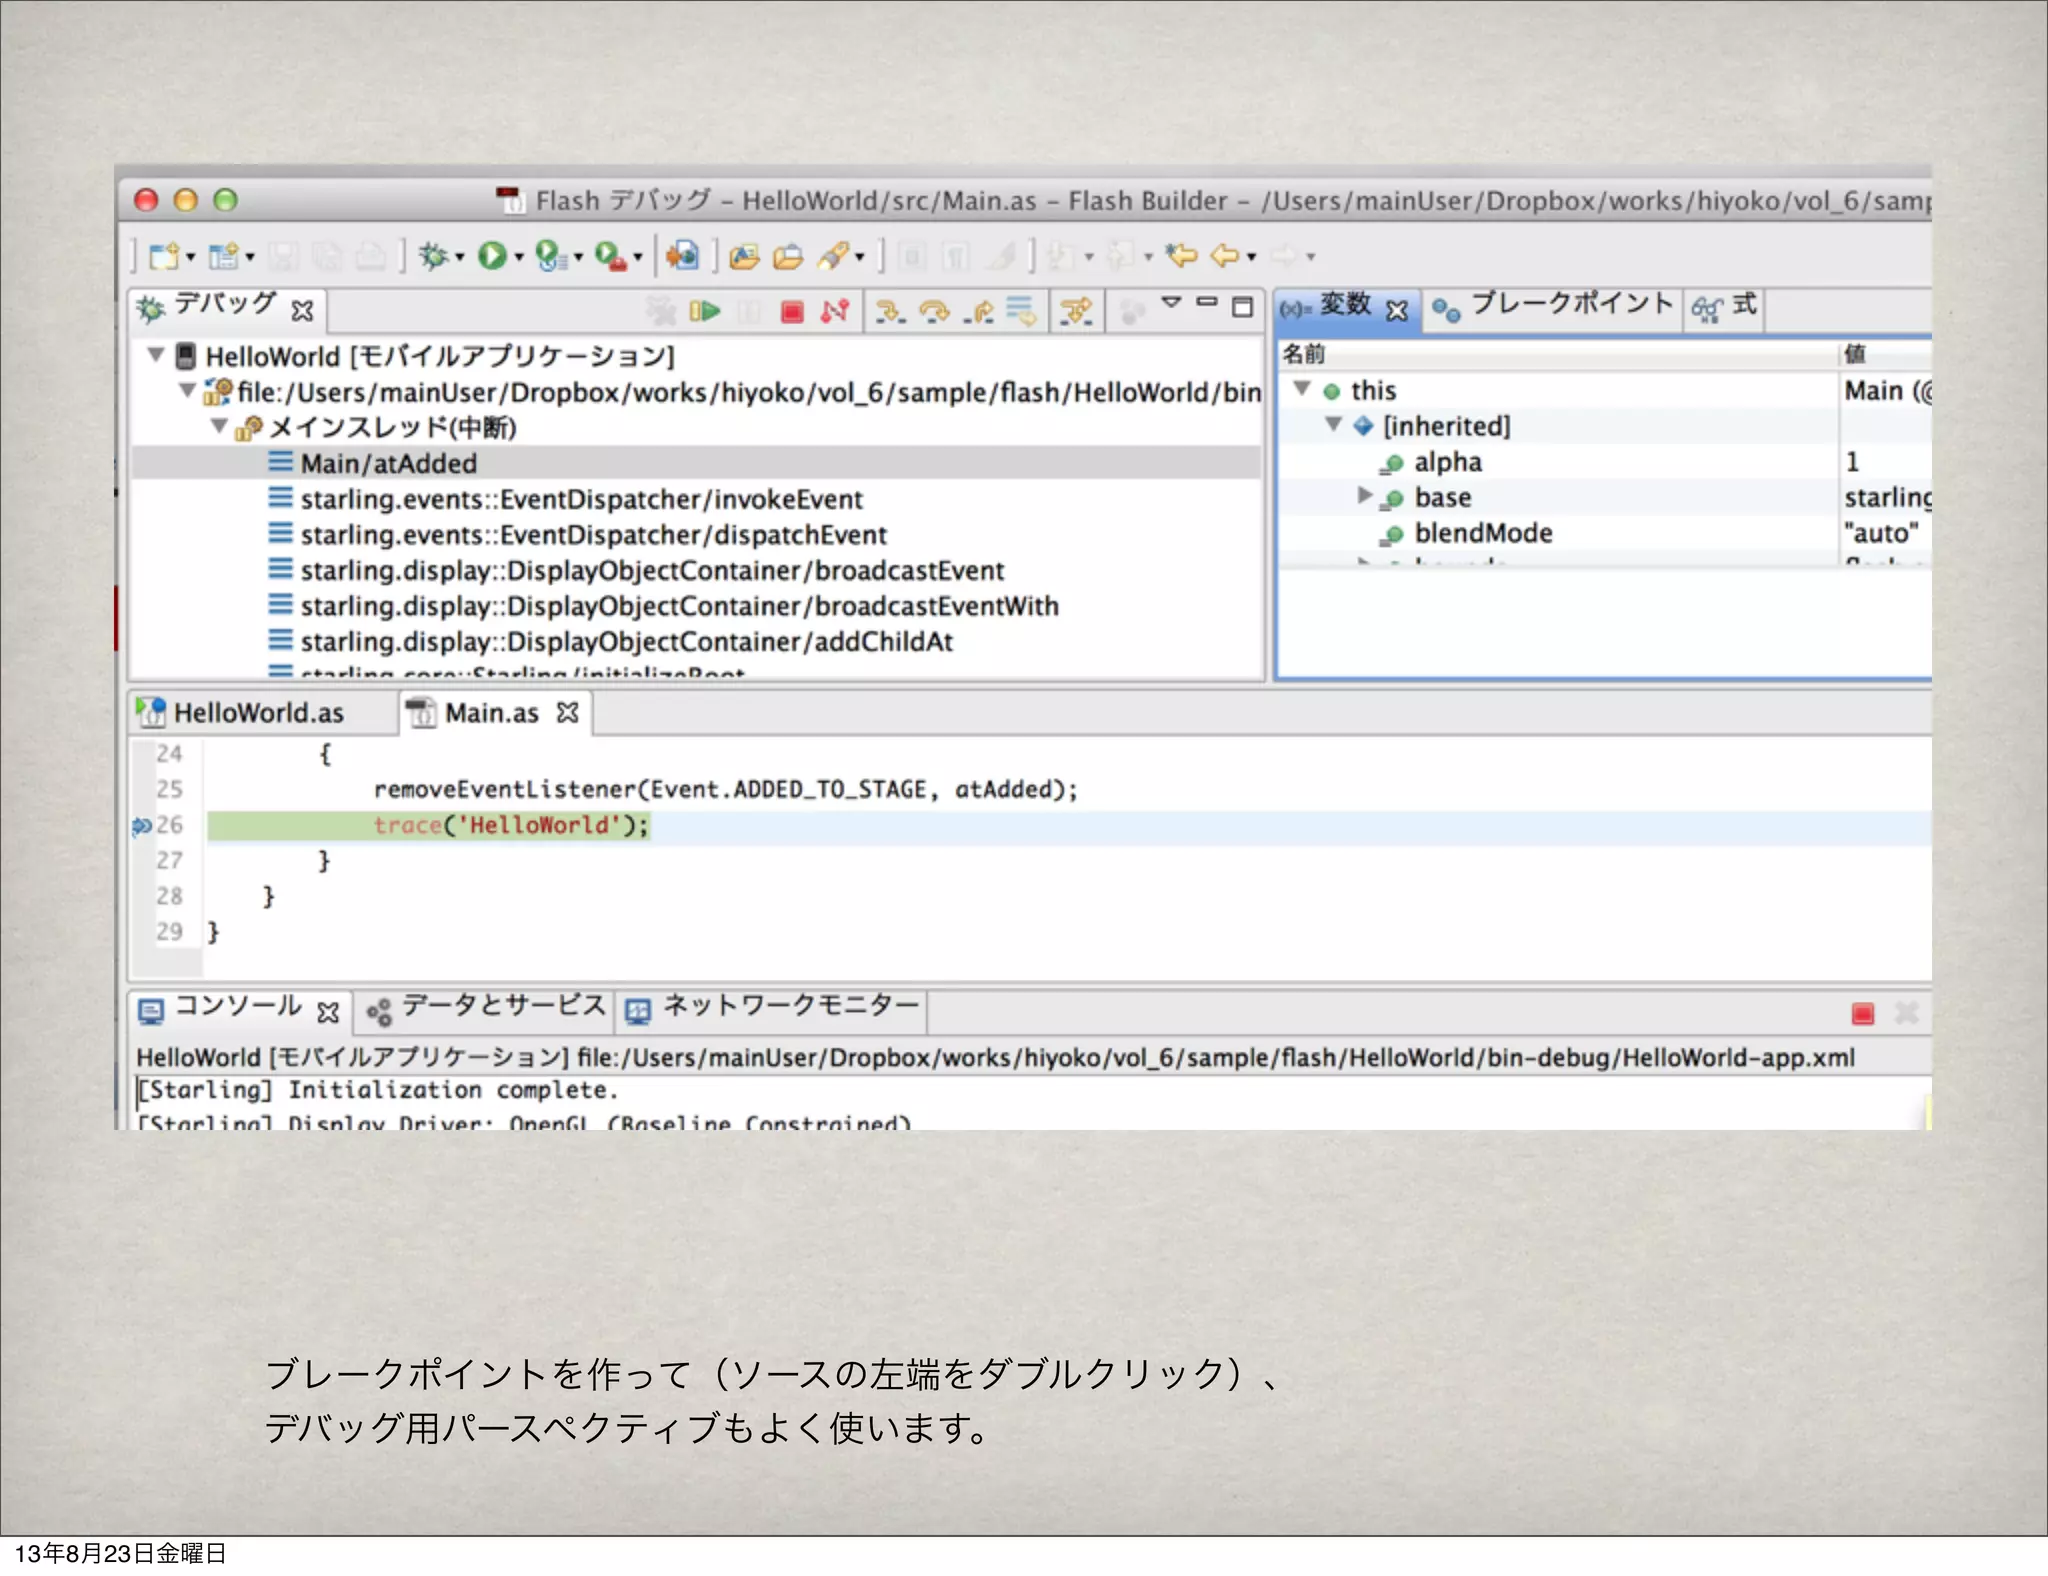Close the Main.as editor tab
This screenshot has height=1576, width=2048.
tap(568, 713)
